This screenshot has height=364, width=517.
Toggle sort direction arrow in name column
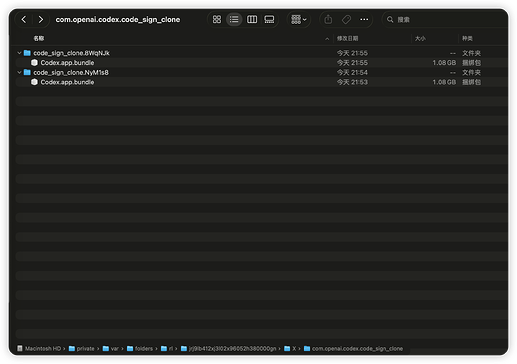(327, 39)
